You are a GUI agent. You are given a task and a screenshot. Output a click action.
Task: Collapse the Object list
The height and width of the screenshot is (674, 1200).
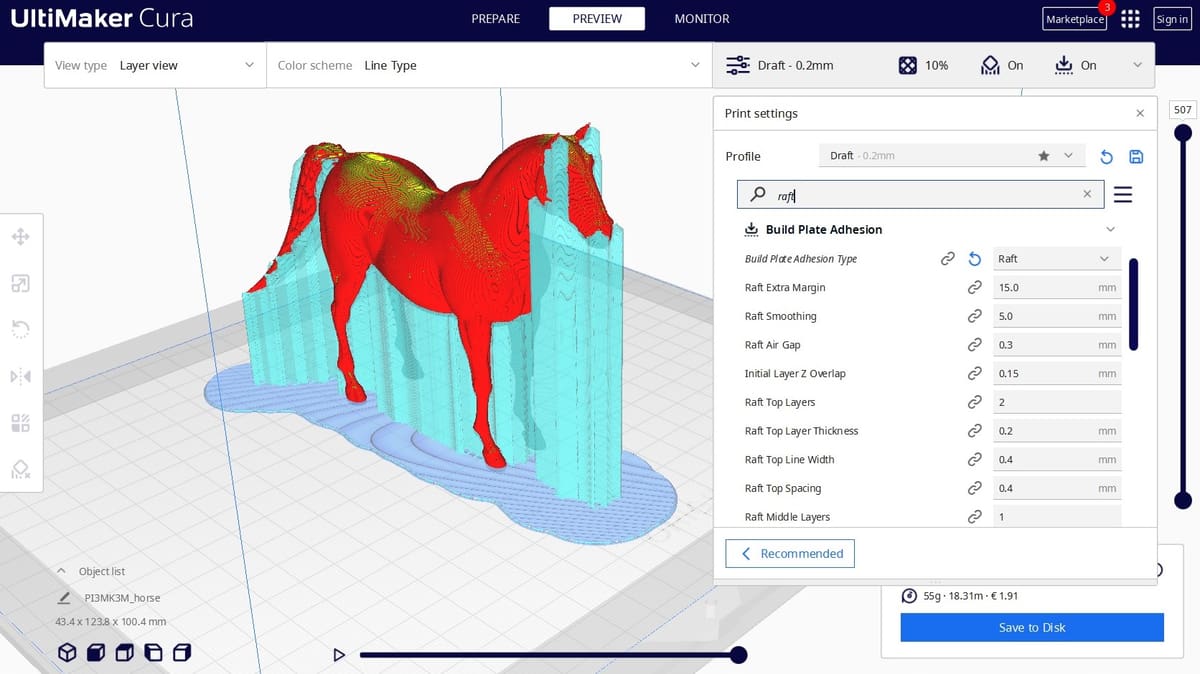62,571
